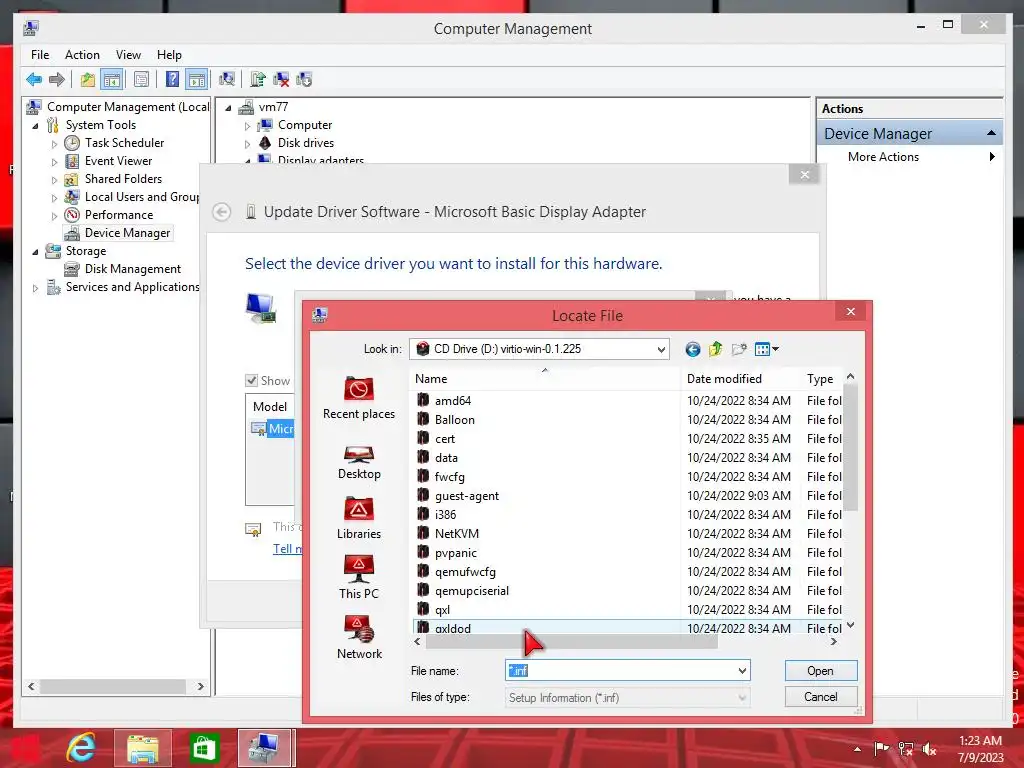
Task: Select the amd64 folder
Action: tap(453, 400)
